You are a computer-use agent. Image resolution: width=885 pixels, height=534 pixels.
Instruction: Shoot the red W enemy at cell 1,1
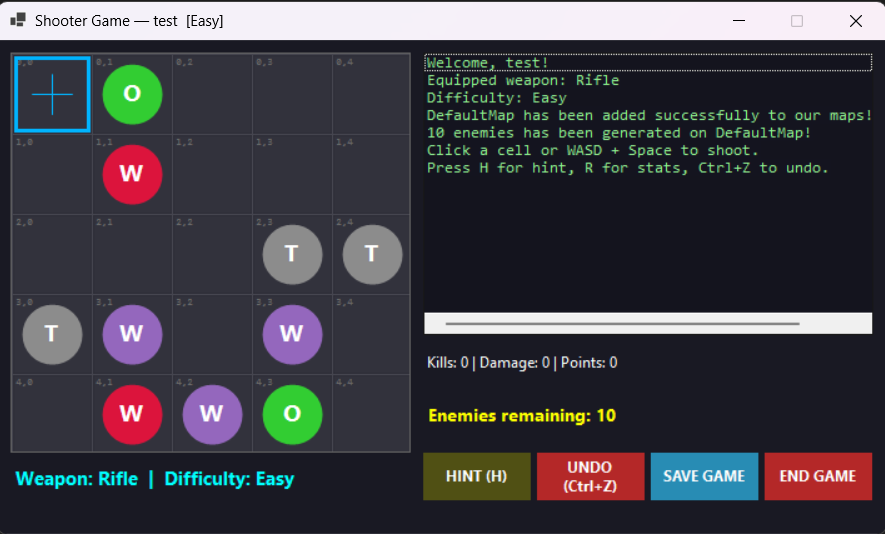[132, 174]
